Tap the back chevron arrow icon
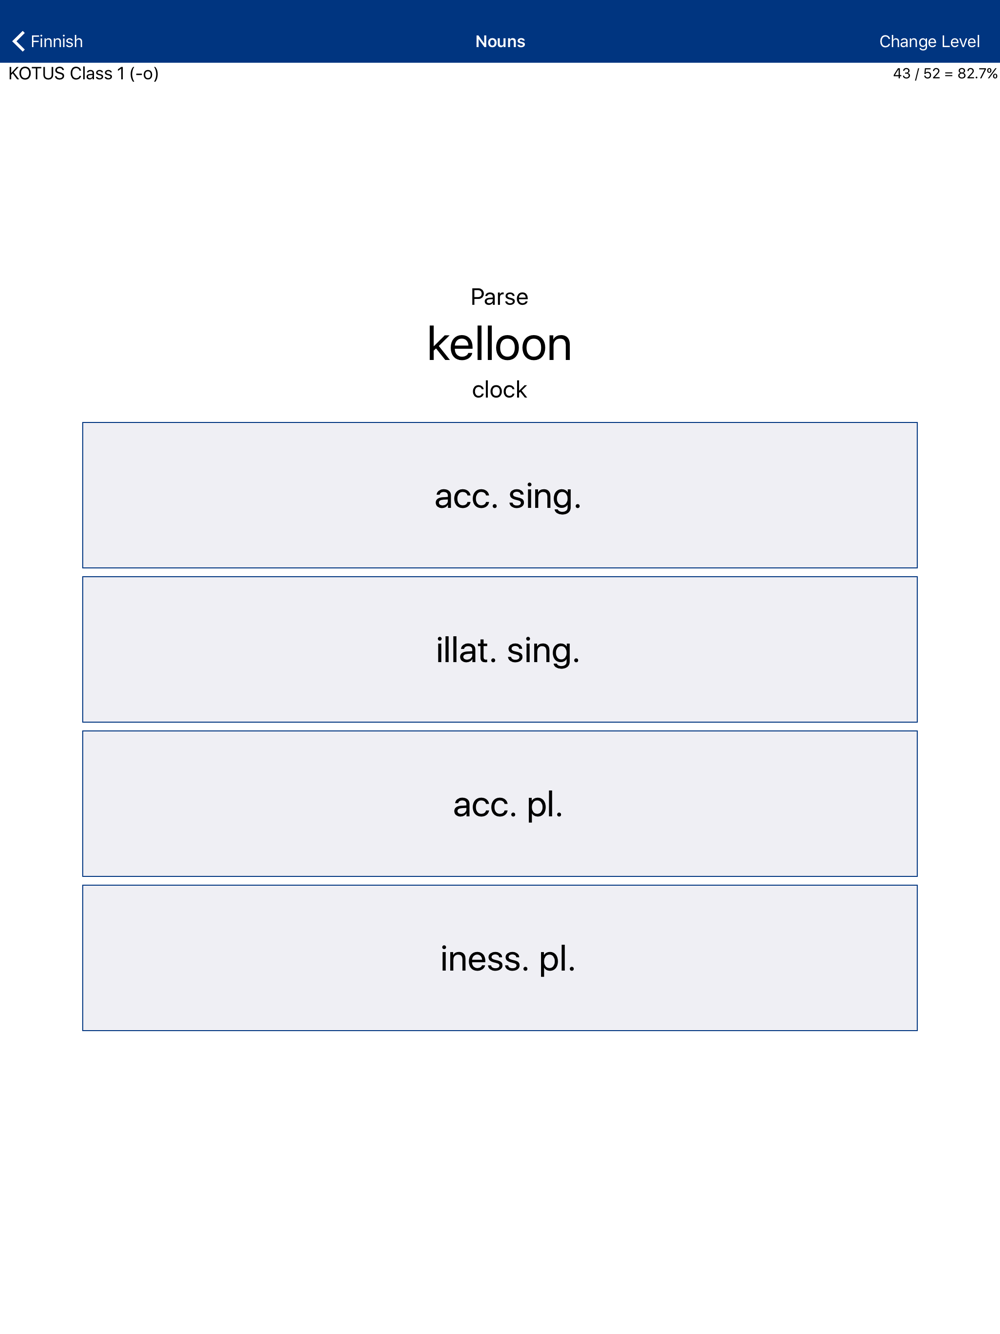1000x1334 pixels. coord(19,41)
